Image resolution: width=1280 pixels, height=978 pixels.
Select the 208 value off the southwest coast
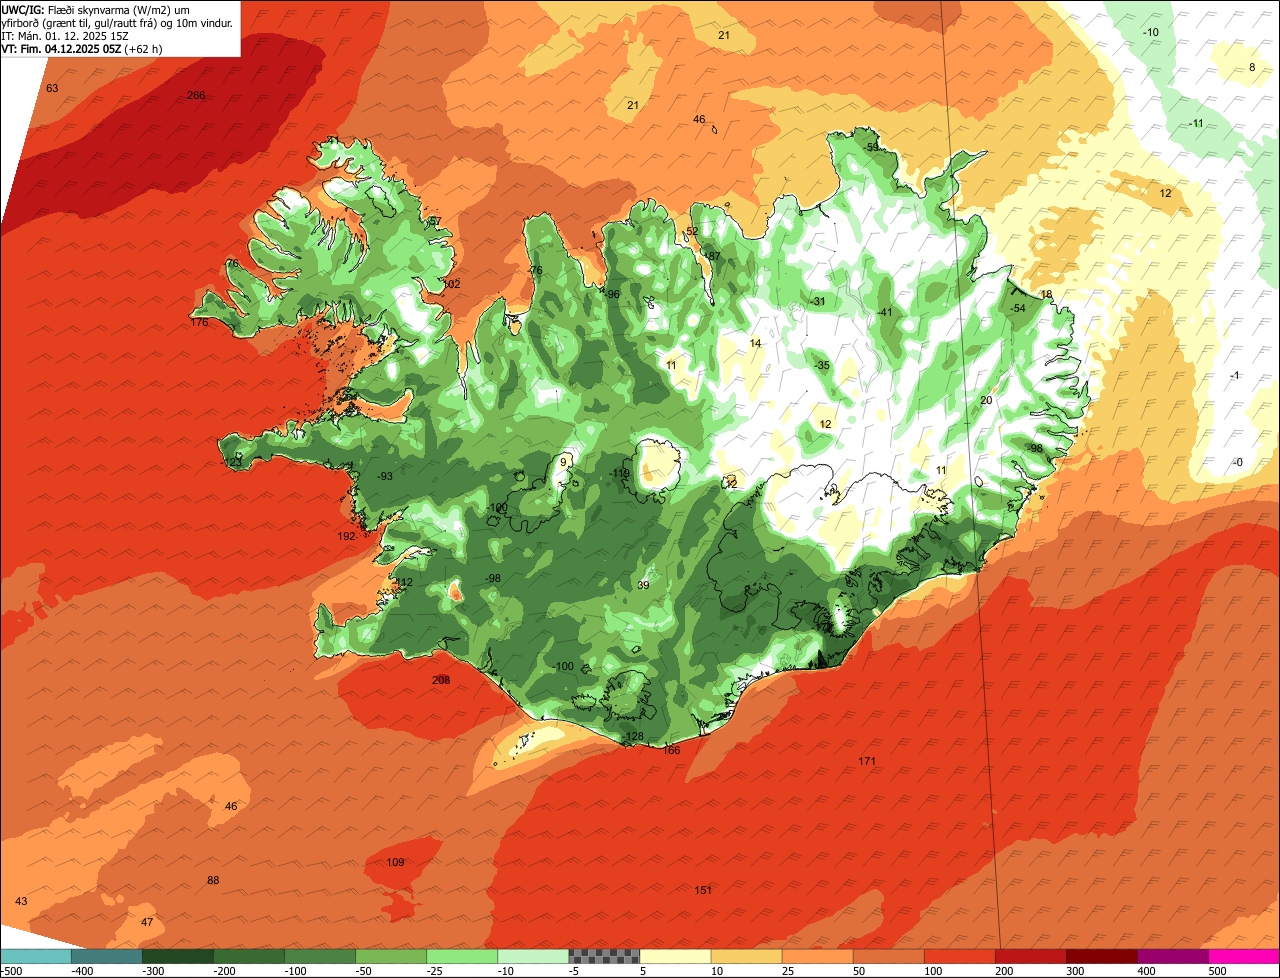[x=441, y=680]
